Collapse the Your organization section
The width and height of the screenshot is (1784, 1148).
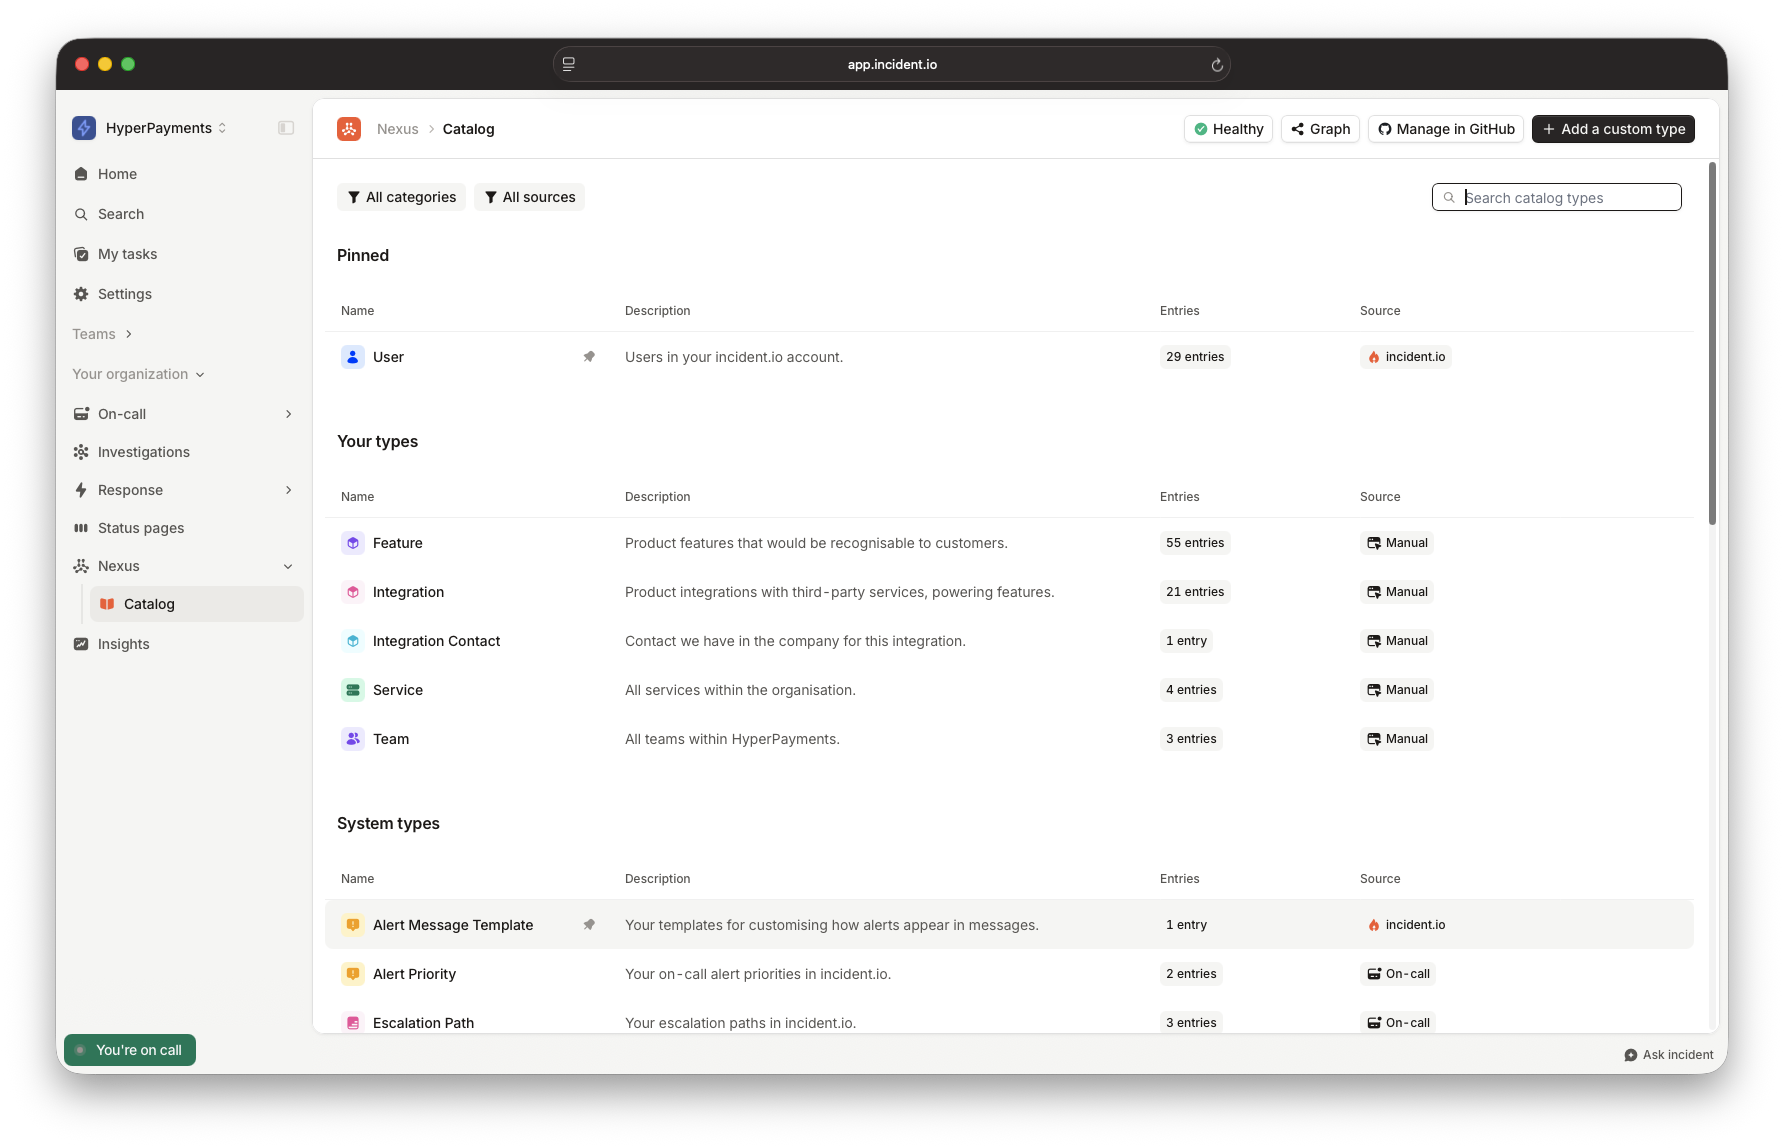(138, 374)
